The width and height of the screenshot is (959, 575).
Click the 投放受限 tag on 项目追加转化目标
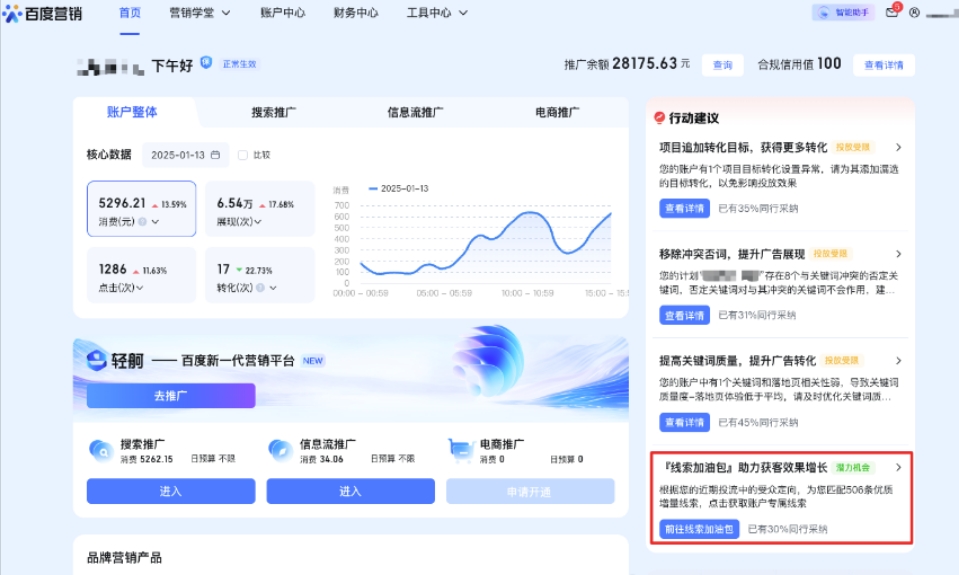click(x=853, y=147)
